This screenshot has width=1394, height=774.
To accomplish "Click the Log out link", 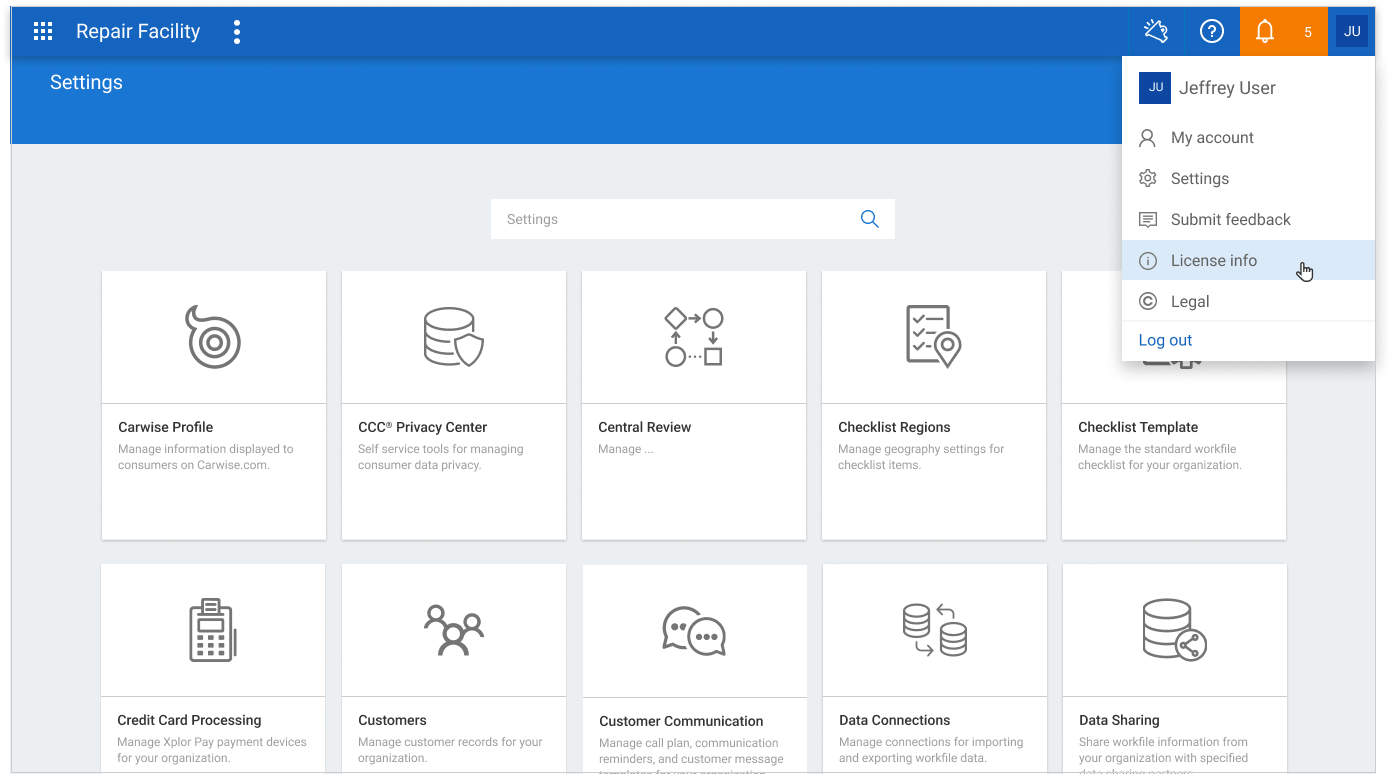I will [1165, 340].
